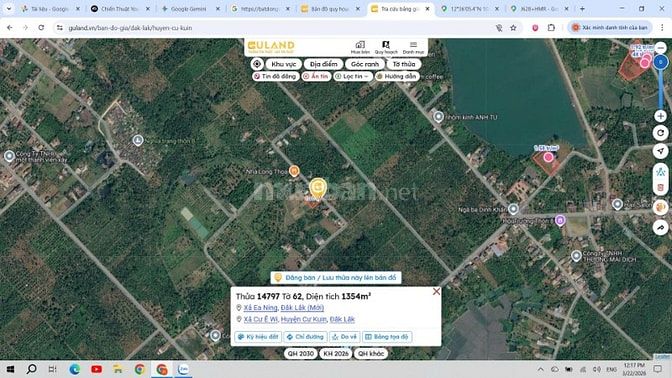Go back with the browser back arrow

[x=9, y=27]
